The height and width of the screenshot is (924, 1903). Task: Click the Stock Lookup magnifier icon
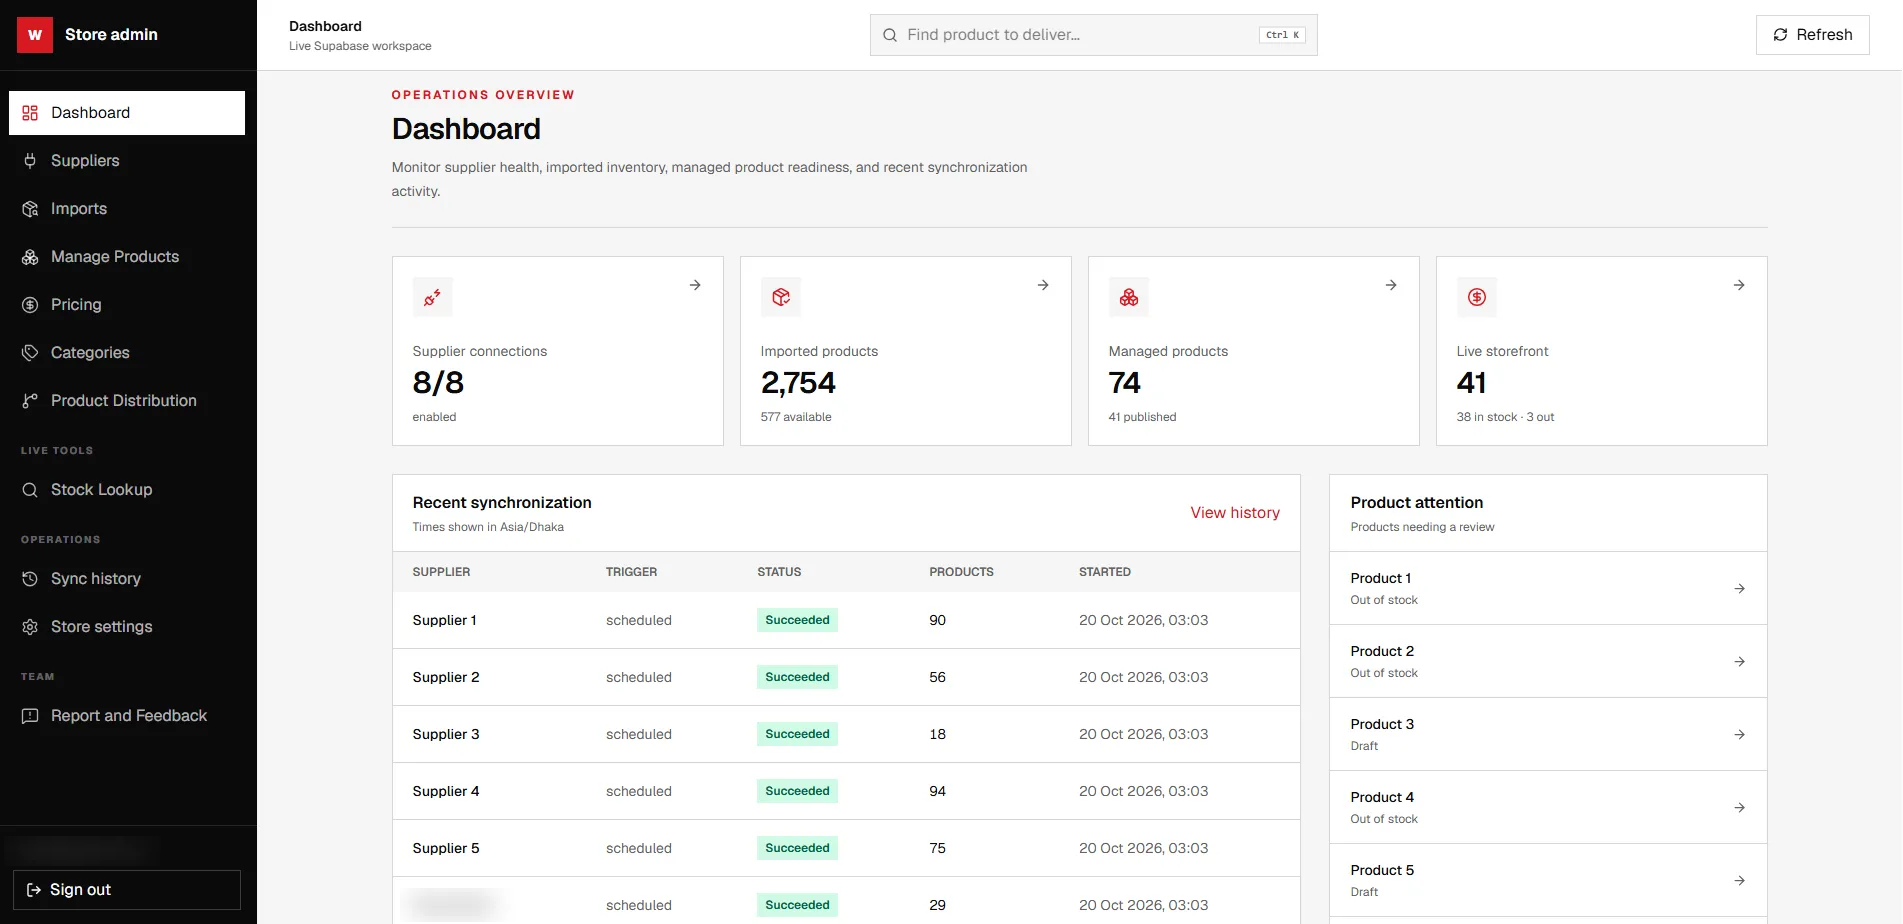30,490
